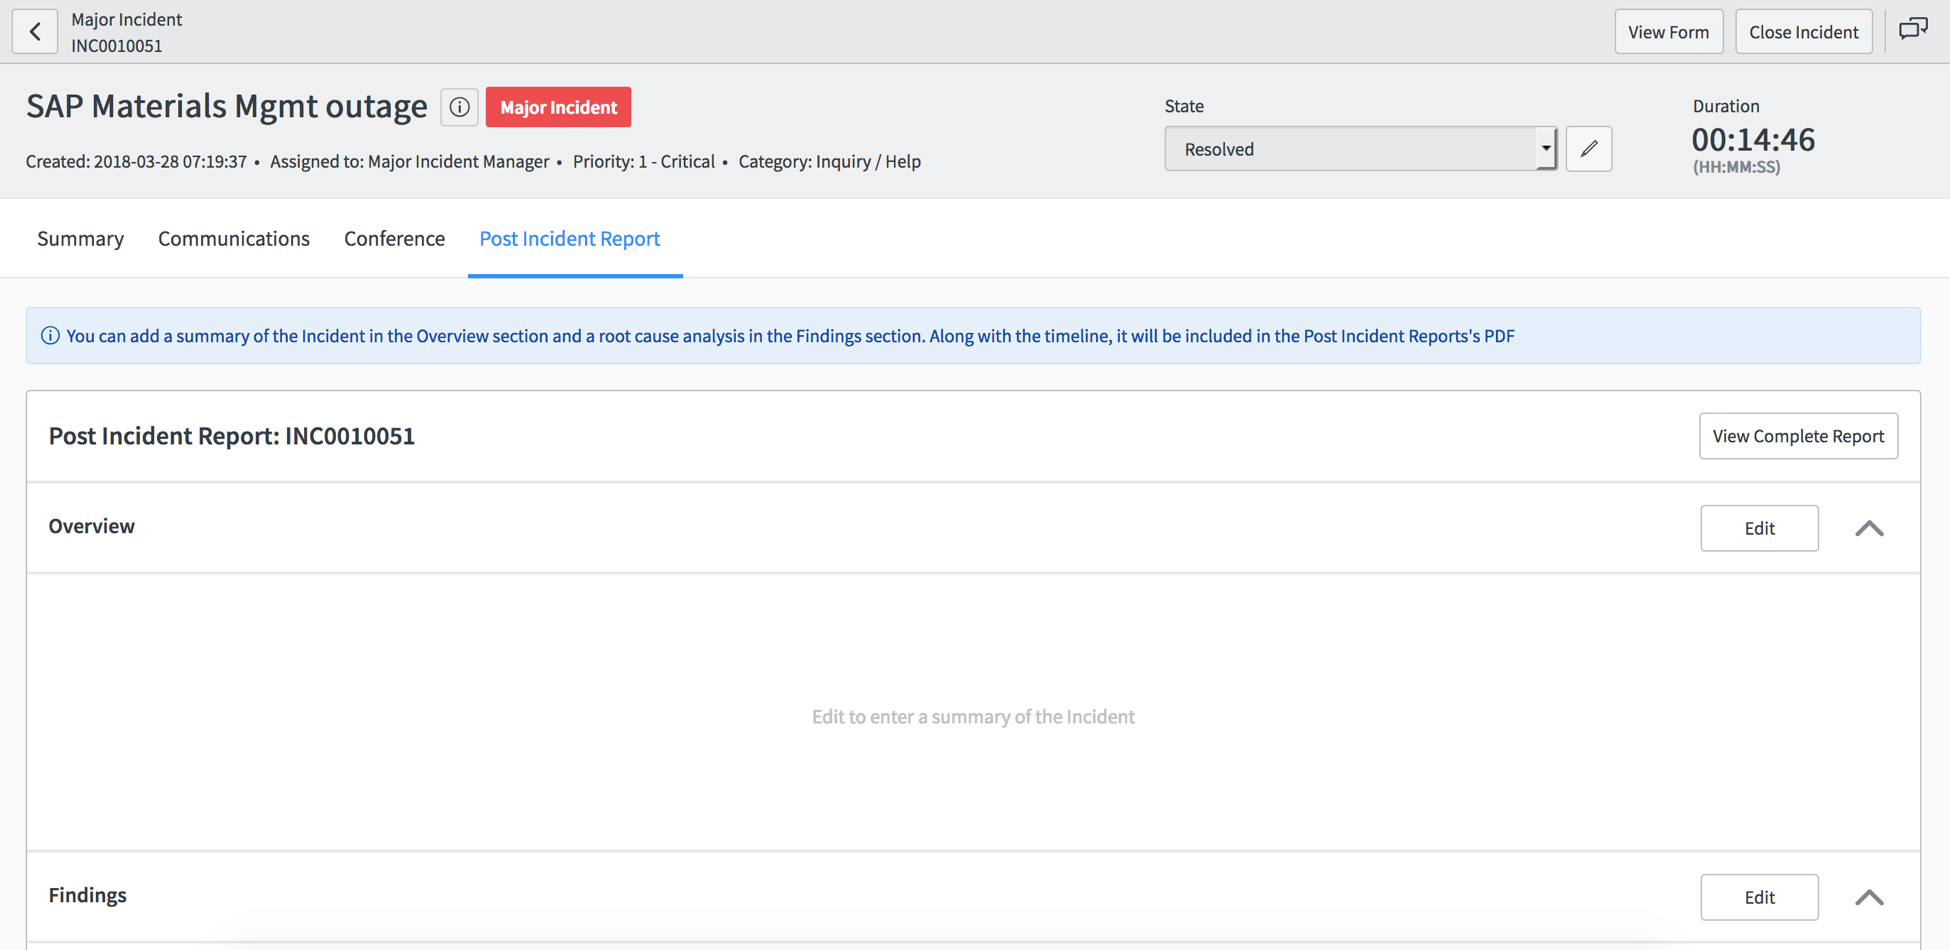Open the State dropdown showing Resolved
The image size is (1950, 950).
click(x=1360, y=149)
